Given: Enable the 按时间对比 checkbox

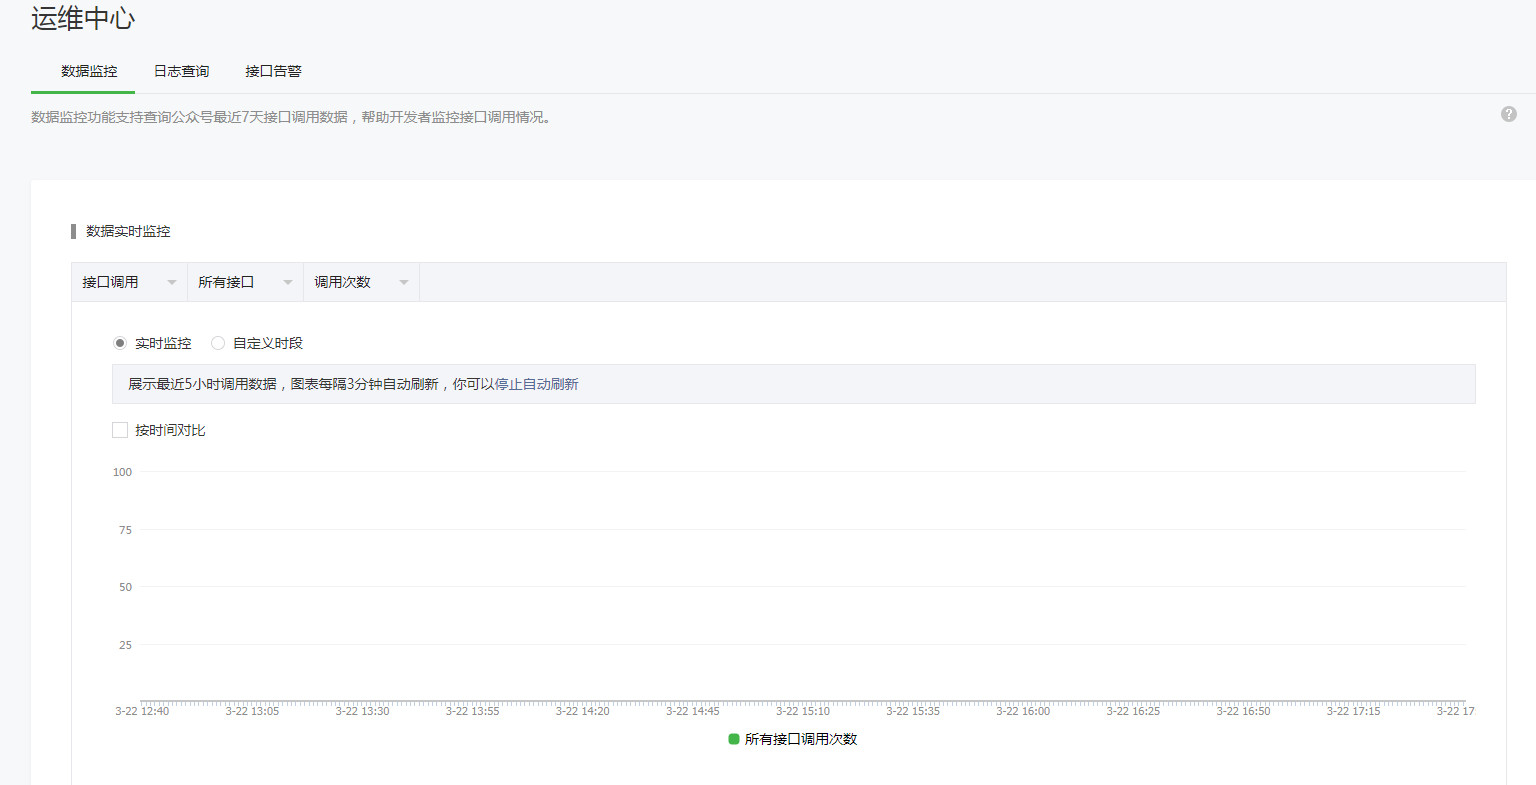Looking at the screenshot, I should pyautogui.click(x=120, y=430).
